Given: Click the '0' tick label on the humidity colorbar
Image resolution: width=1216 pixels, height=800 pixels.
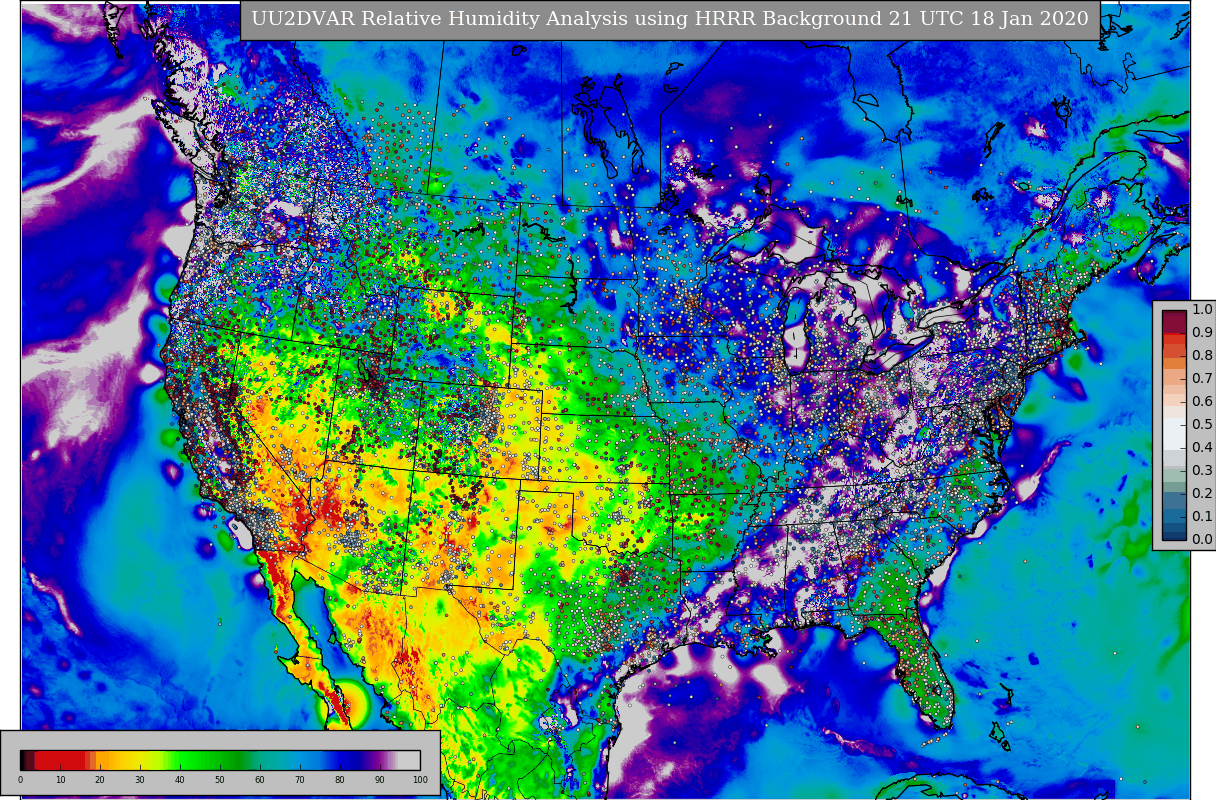Looking at the screenshot, I should pos(20,780).
